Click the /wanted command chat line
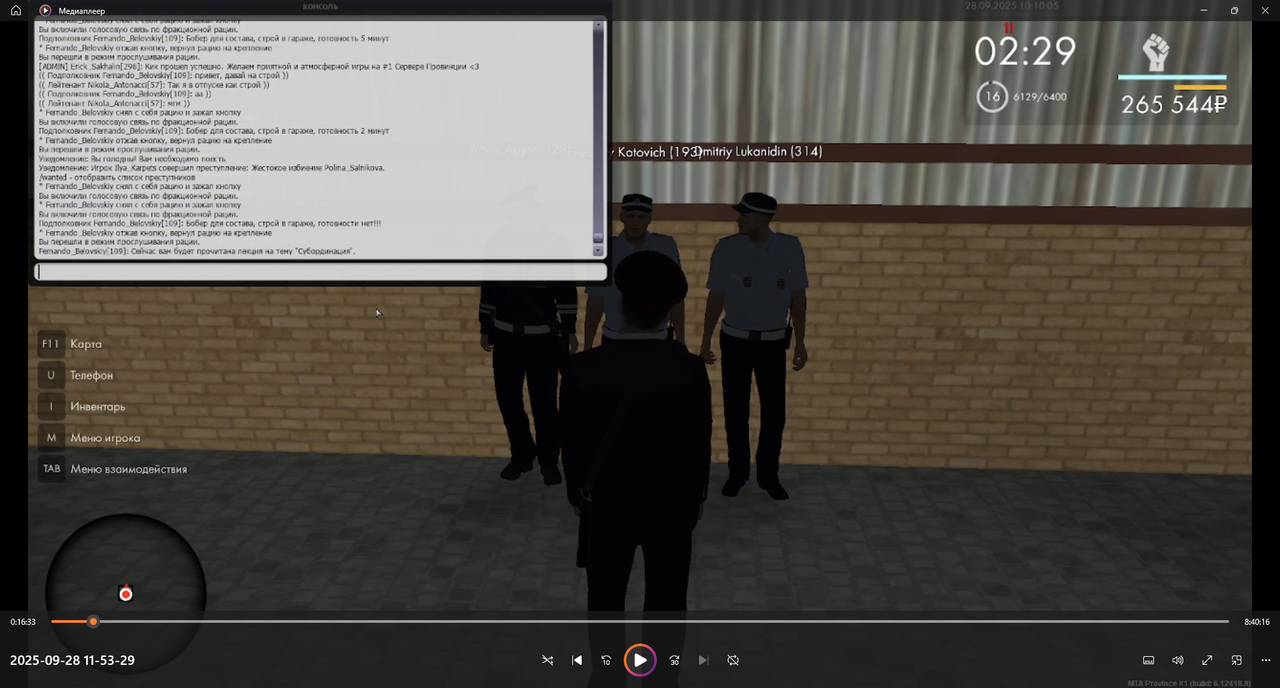 tap(118, 177)
